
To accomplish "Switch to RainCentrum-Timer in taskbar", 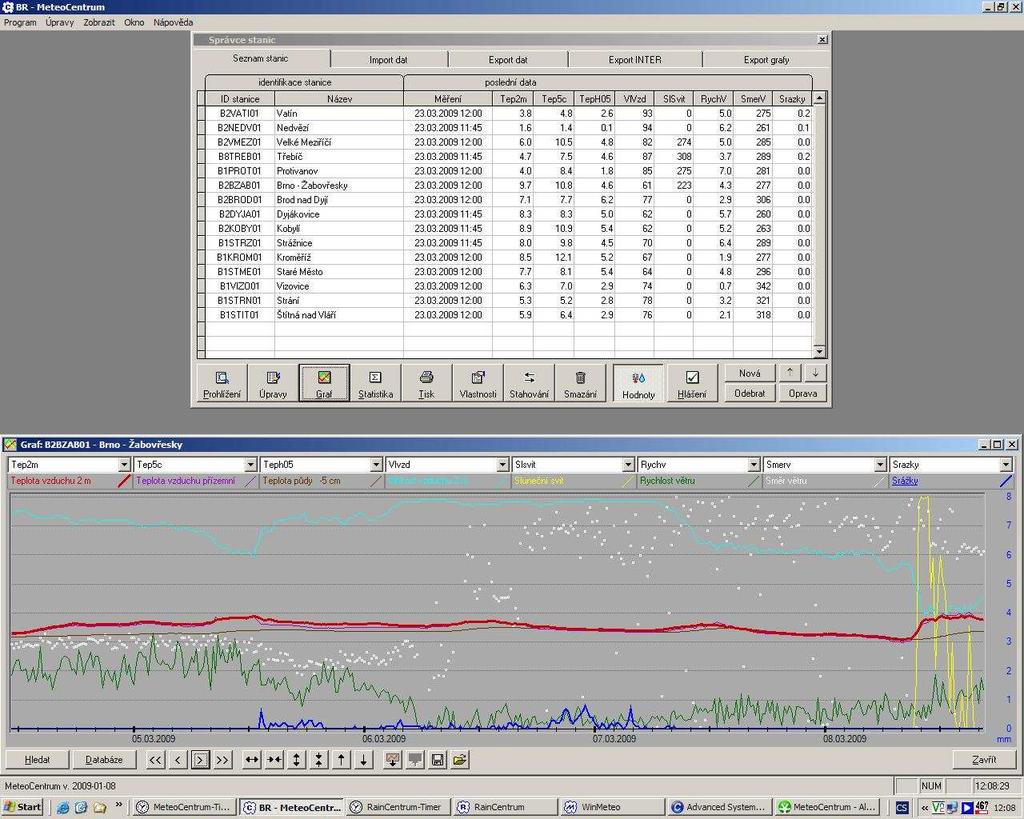I will (x=396, y=807).
